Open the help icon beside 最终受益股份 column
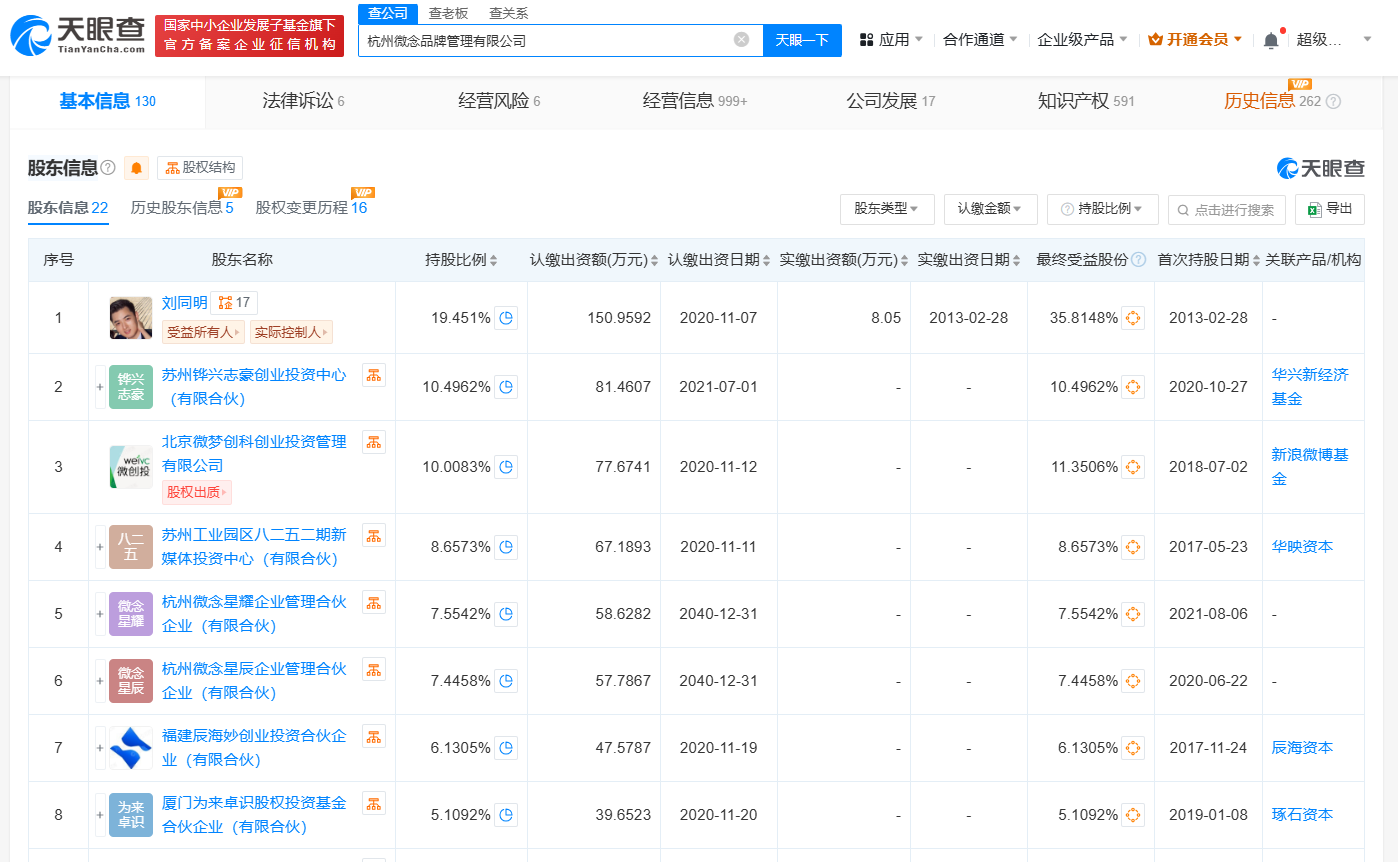1398x862 pixels. (x=1138, y=259)
